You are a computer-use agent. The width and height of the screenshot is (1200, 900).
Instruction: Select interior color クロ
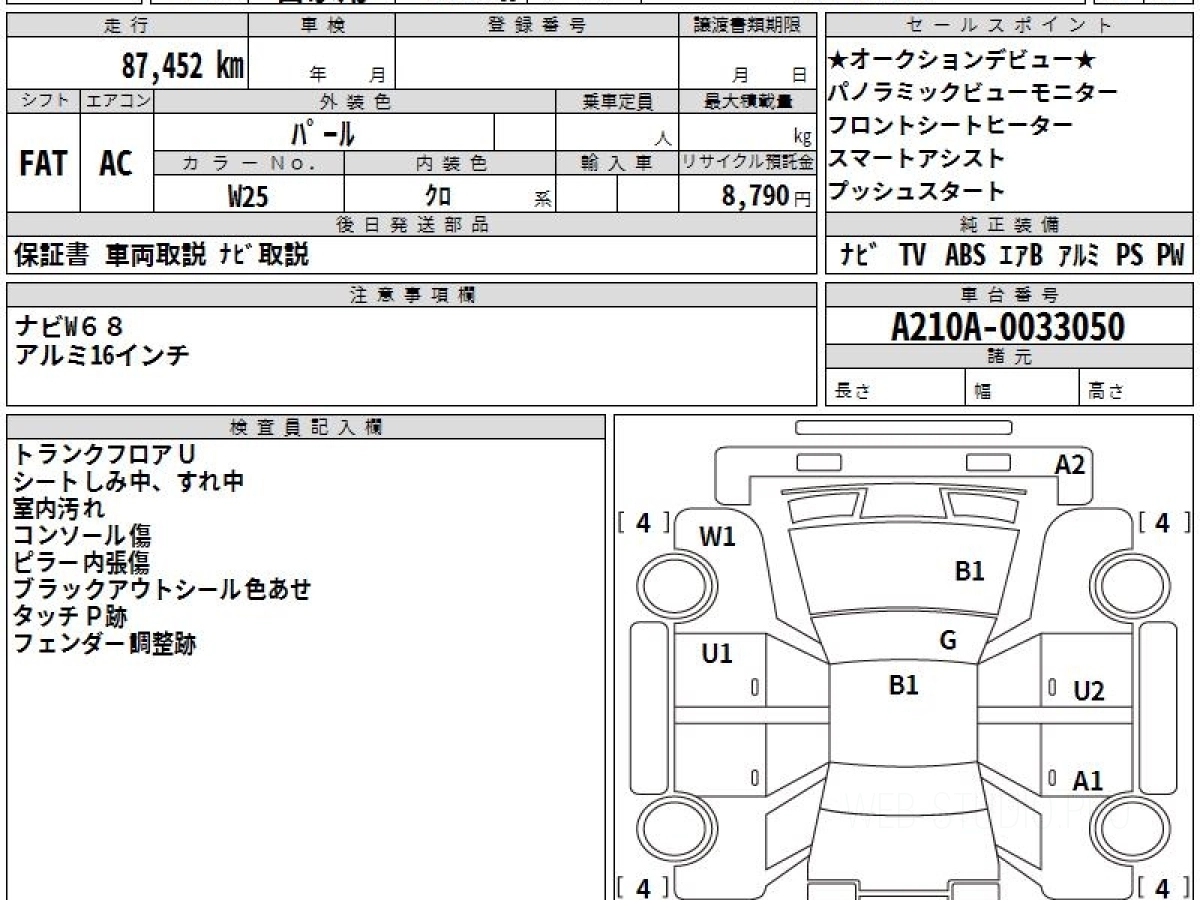(x=438, y=196)
